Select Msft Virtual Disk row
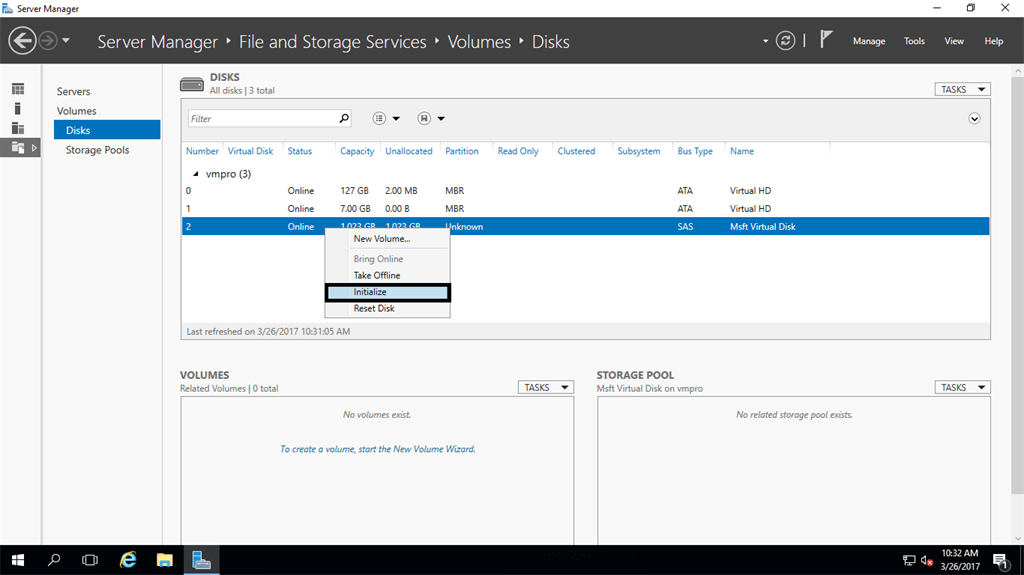1024x575 pixels. [x=585, y=227]
